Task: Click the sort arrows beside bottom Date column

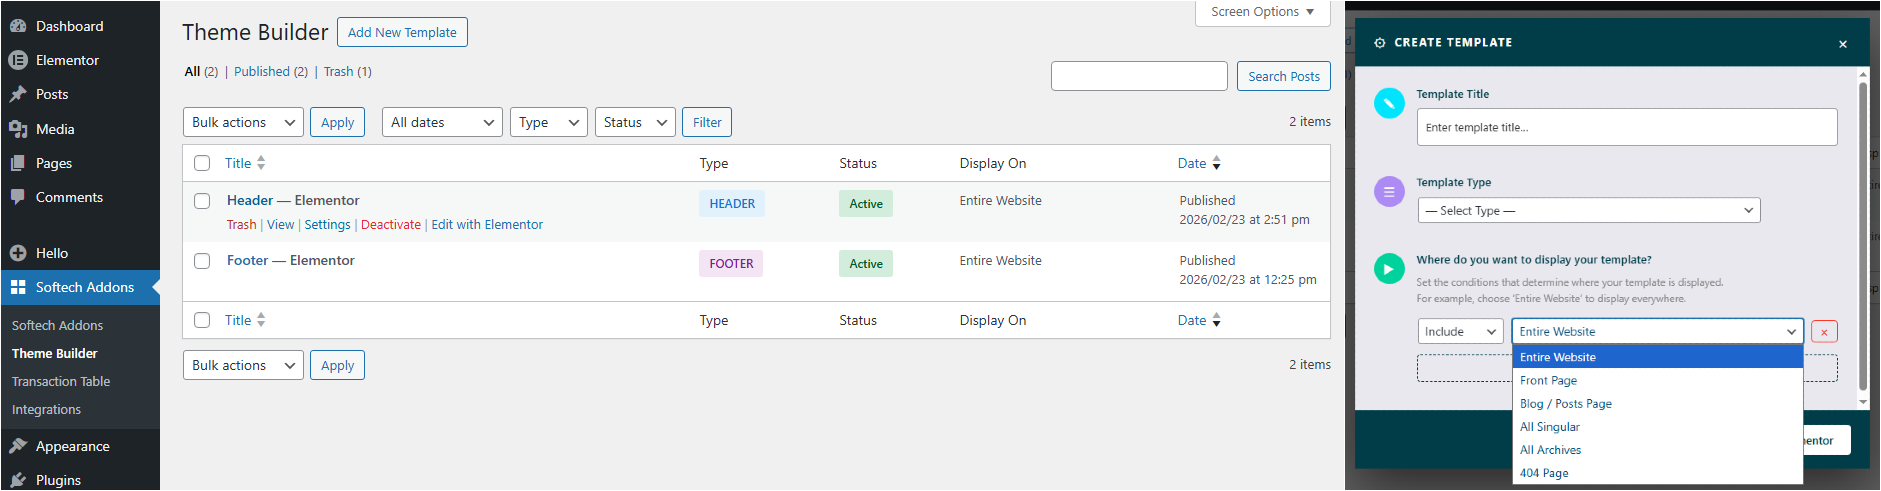Action: coord(1216,320)
